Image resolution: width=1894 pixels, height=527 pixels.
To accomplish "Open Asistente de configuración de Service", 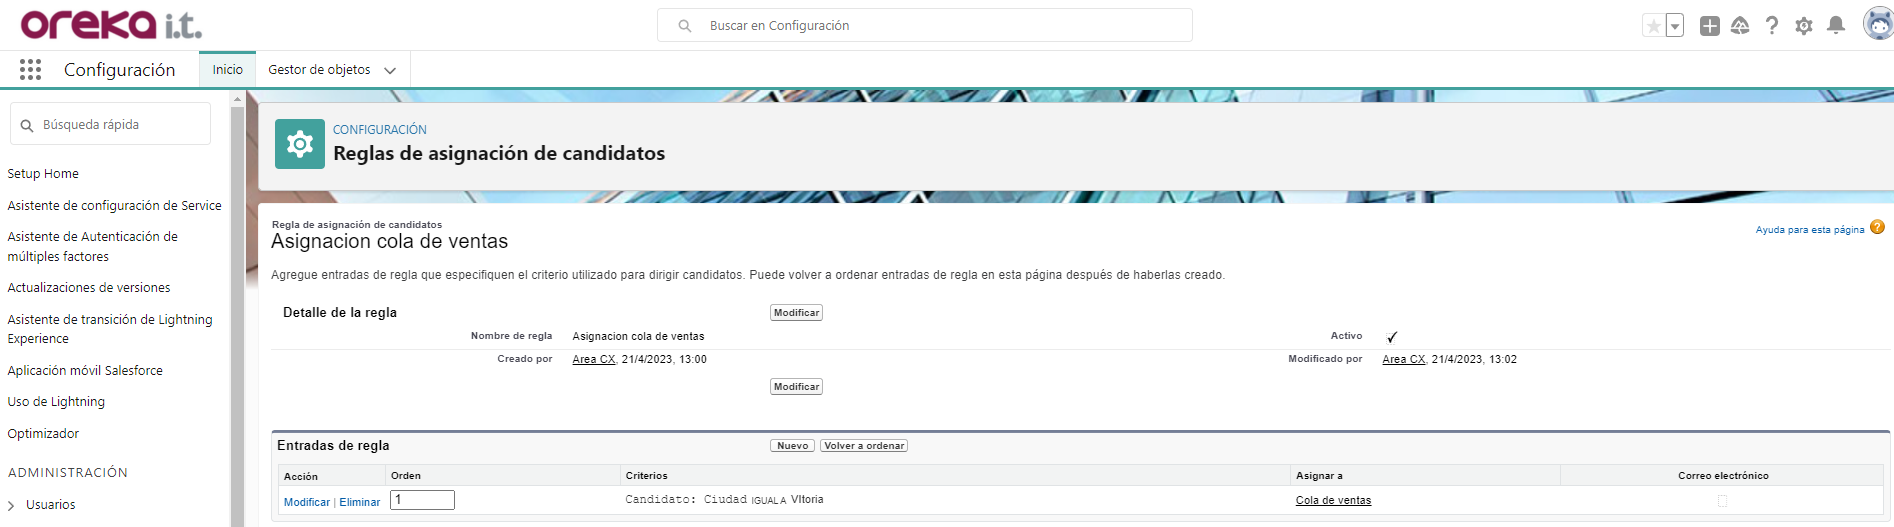I will coord(114,205).
